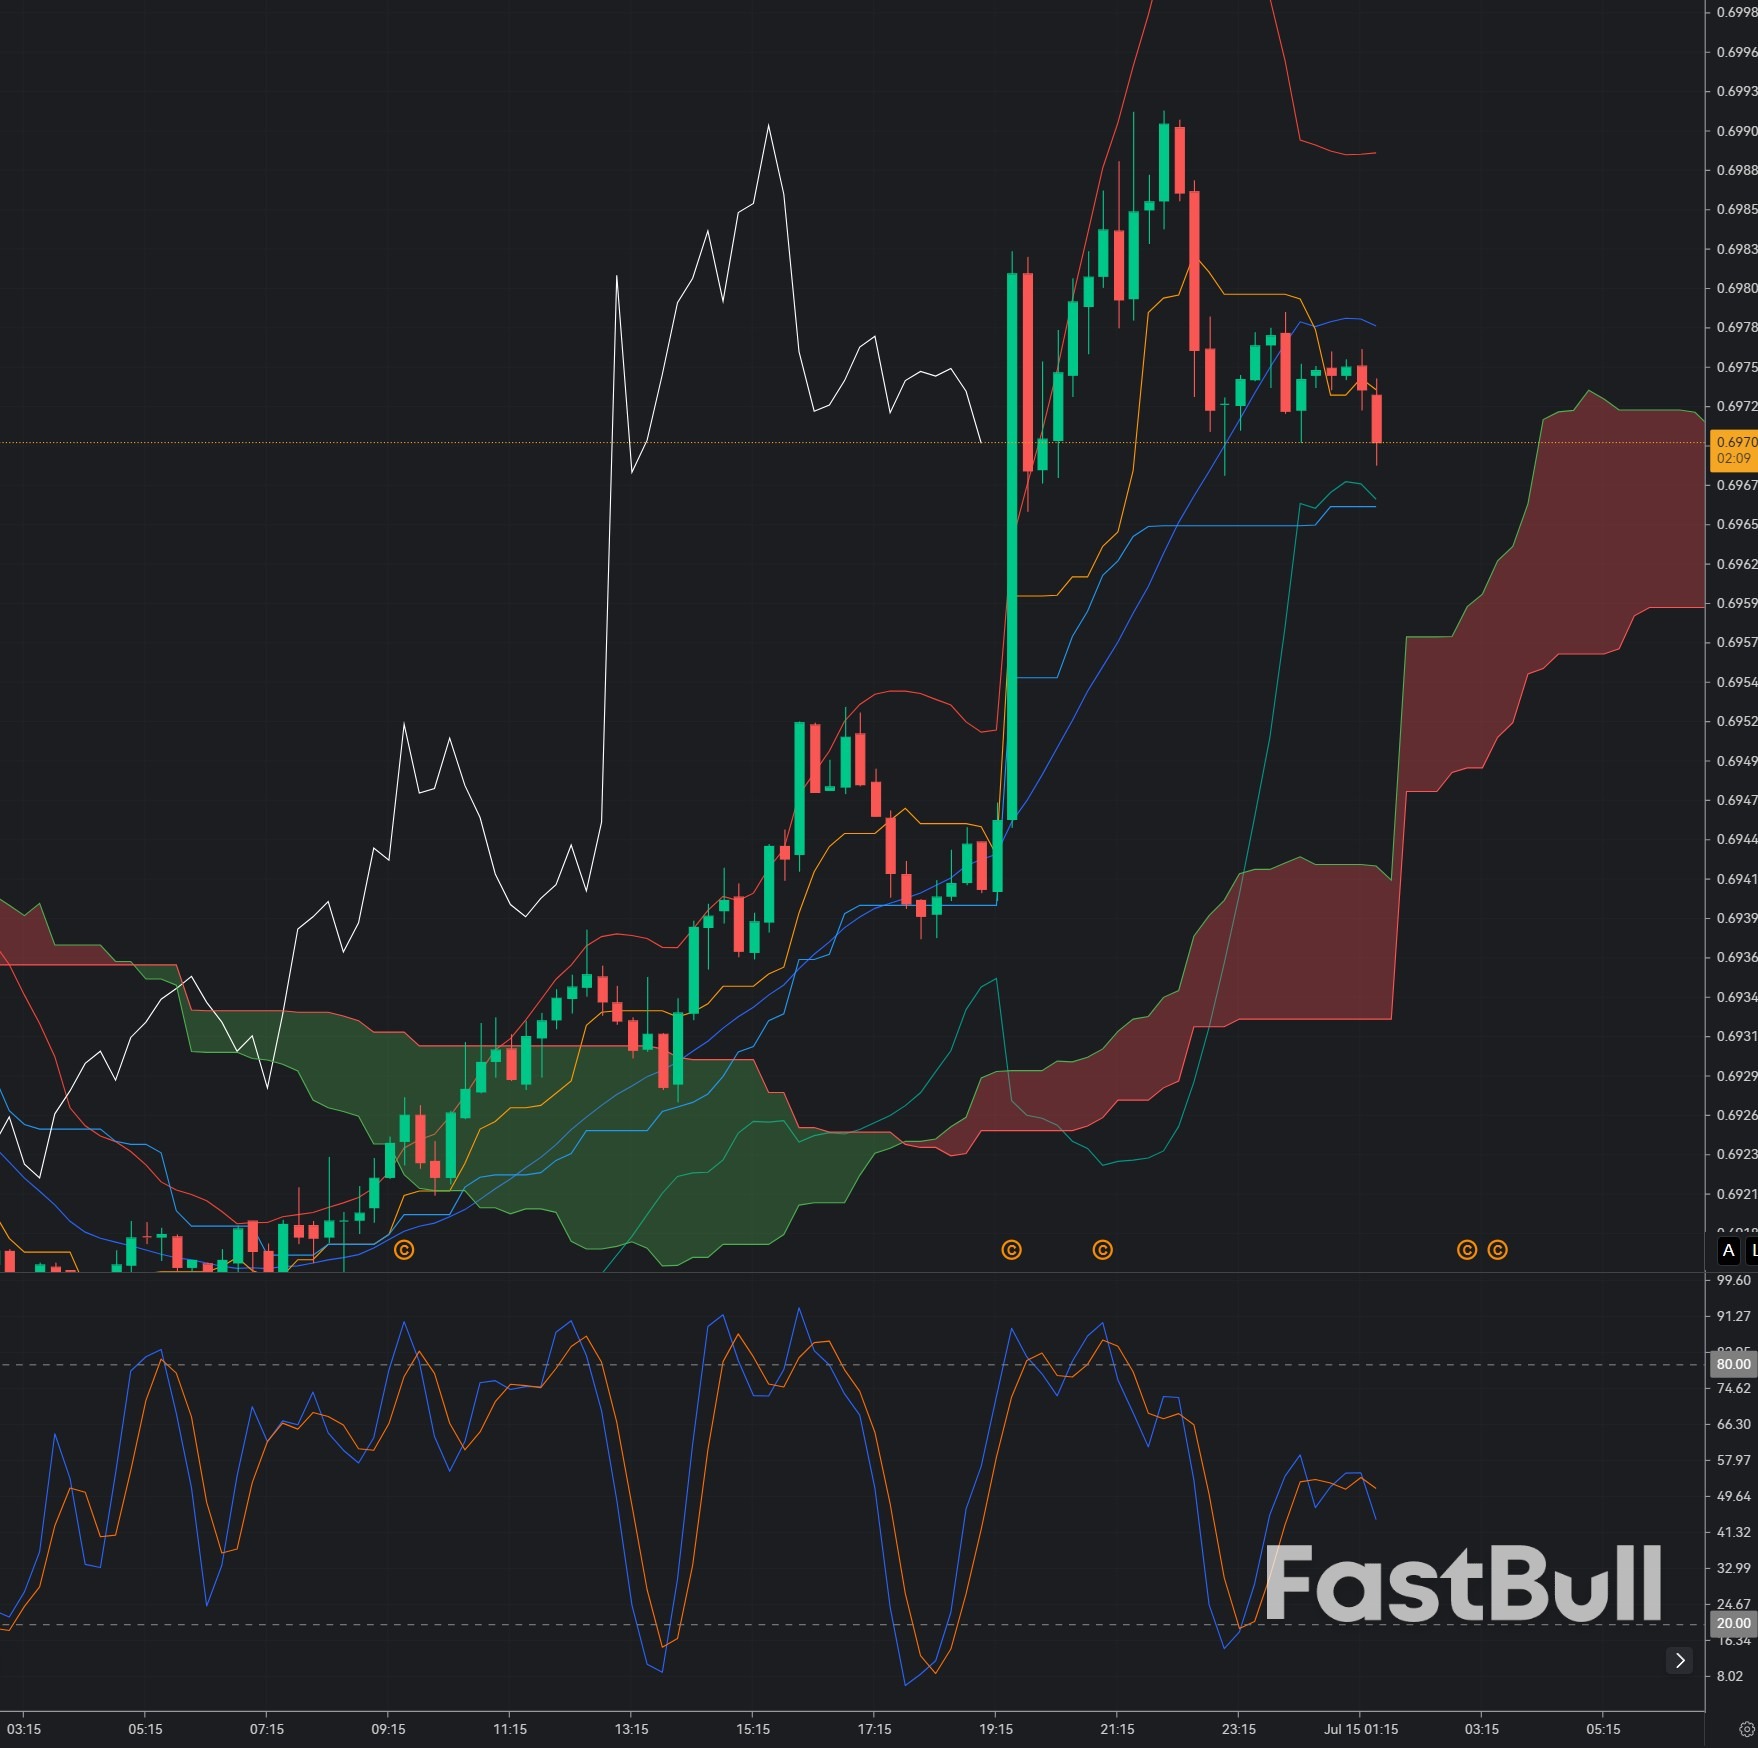Click the 21:15 time axis label
Viewport: 1758px width, 1748px height.
[x=1117, y=1729]
